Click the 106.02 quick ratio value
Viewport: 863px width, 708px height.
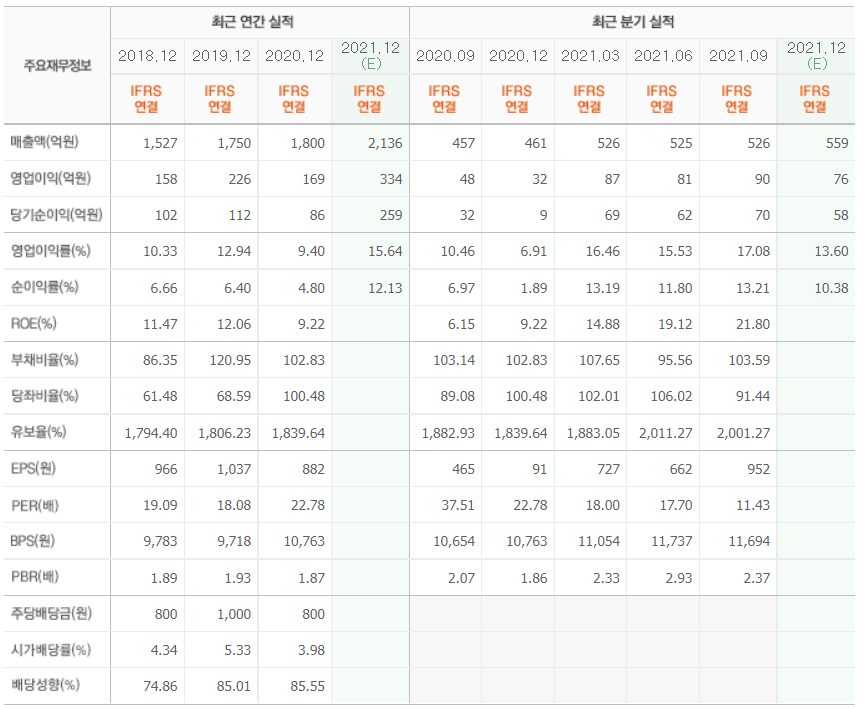[x=671, y=396]
